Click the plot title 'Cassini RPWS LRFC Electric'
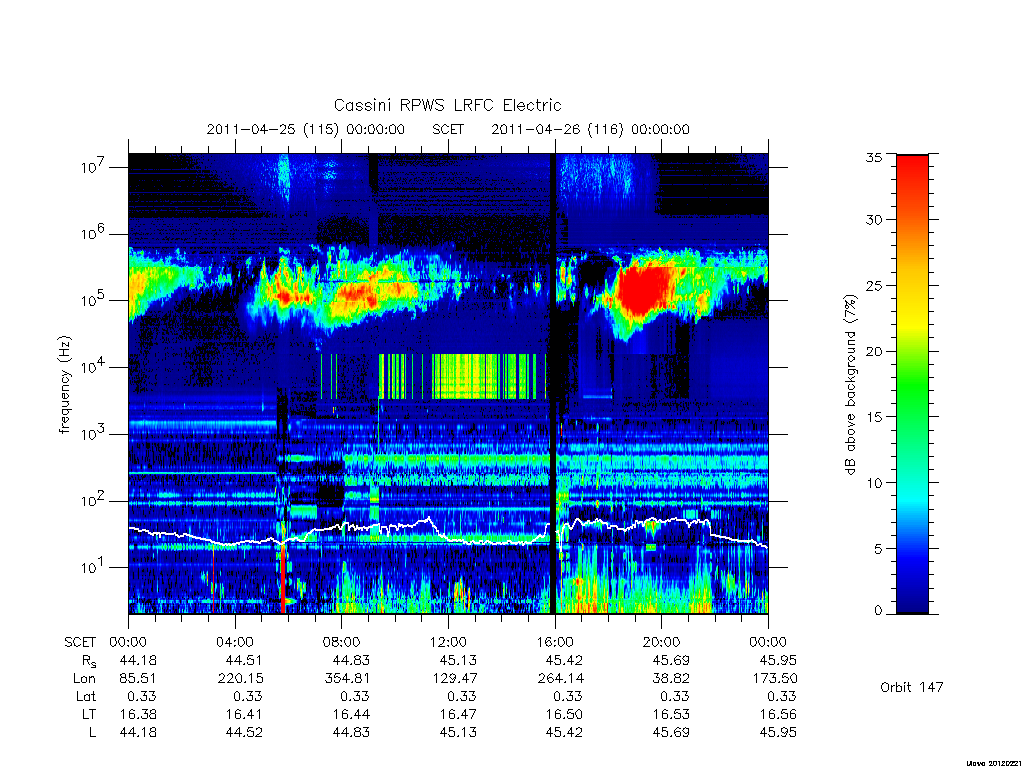Viewport: 1024px width, 768px height. coord(447,105)
